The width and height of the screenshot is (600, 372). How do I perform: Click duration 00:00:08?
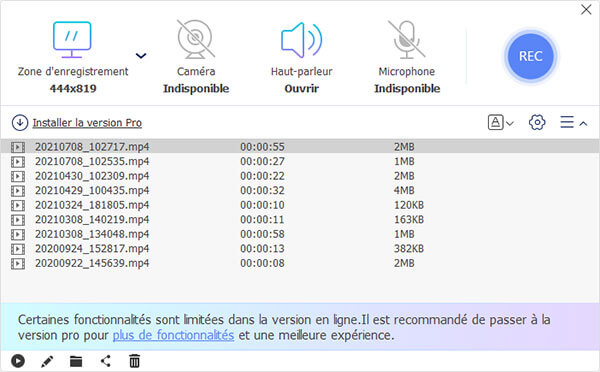(x=262, y=263)
